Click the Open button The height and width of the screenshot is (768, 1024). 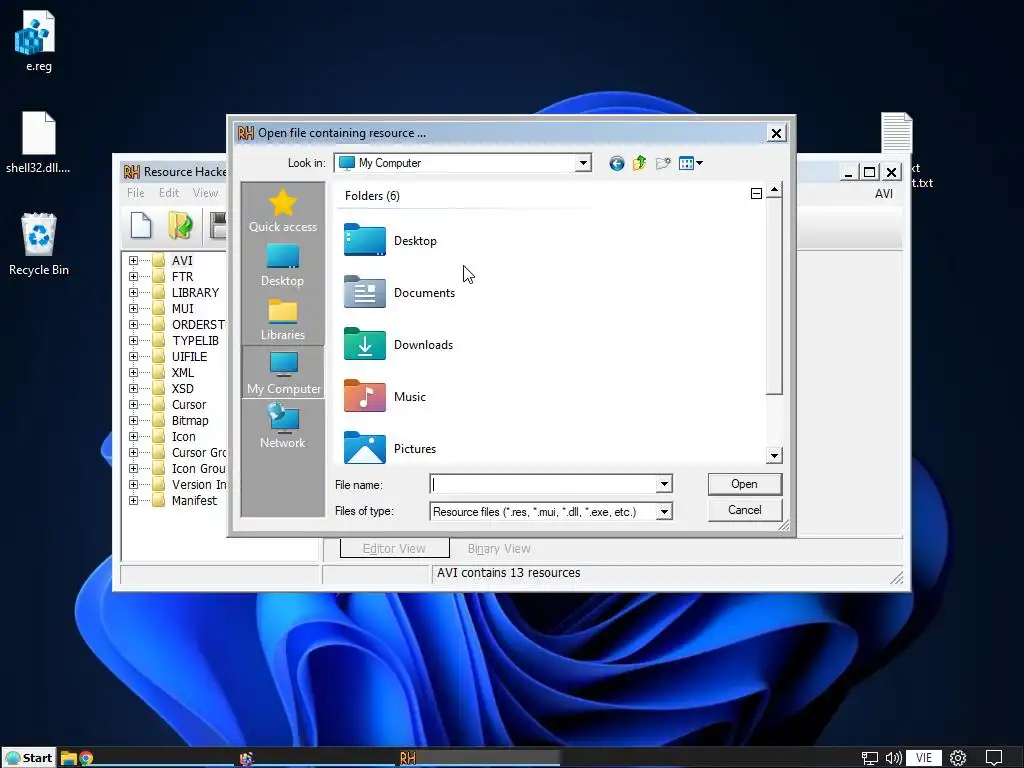(x=744, y=484)
